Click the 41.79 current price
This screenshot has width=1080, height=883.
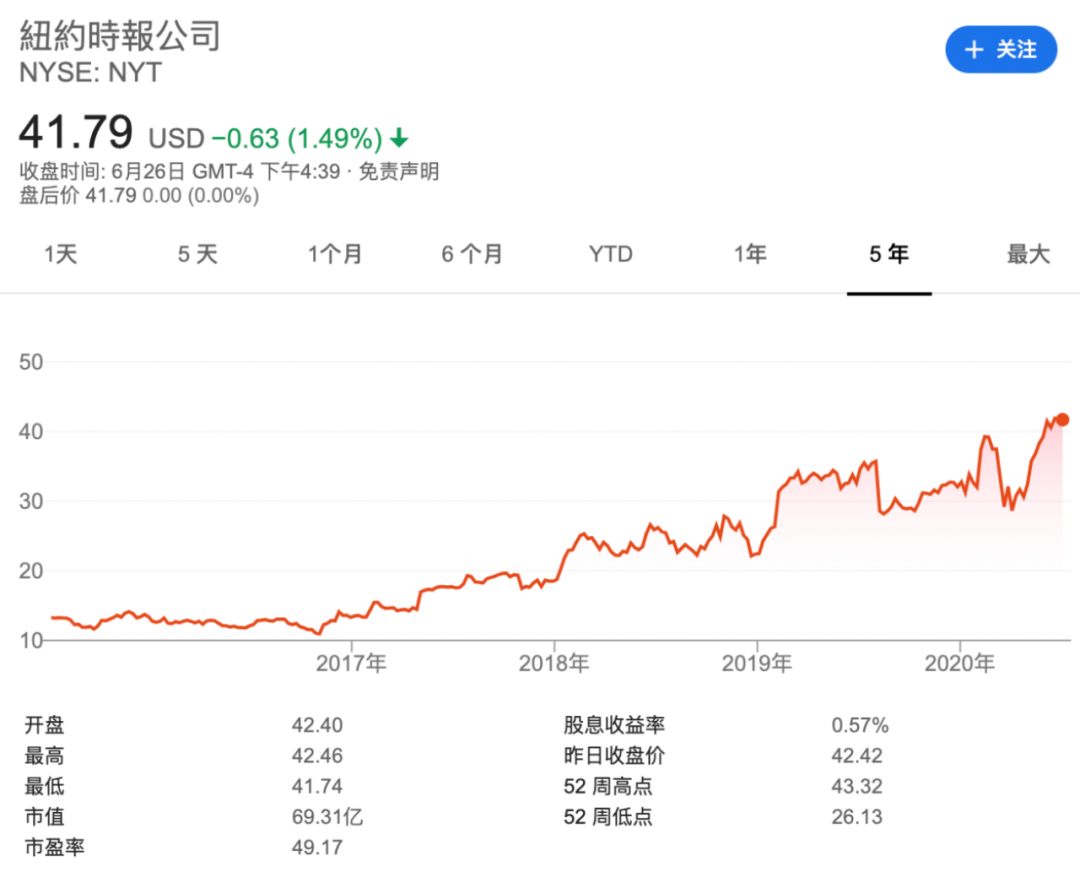click(76, 132)
